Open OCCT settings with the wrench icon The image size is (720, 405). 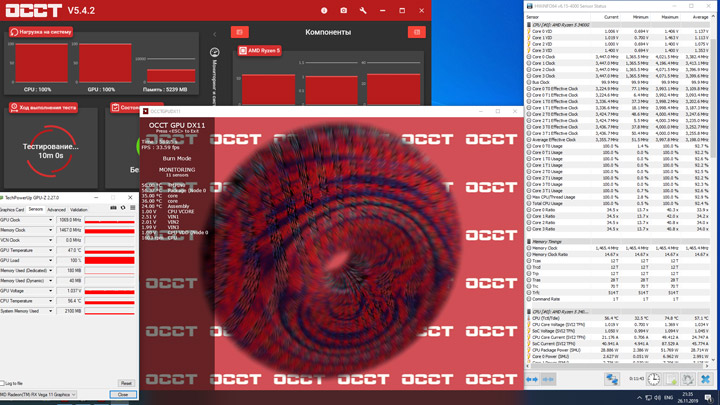pyautogui.click(x=363, y=10)
